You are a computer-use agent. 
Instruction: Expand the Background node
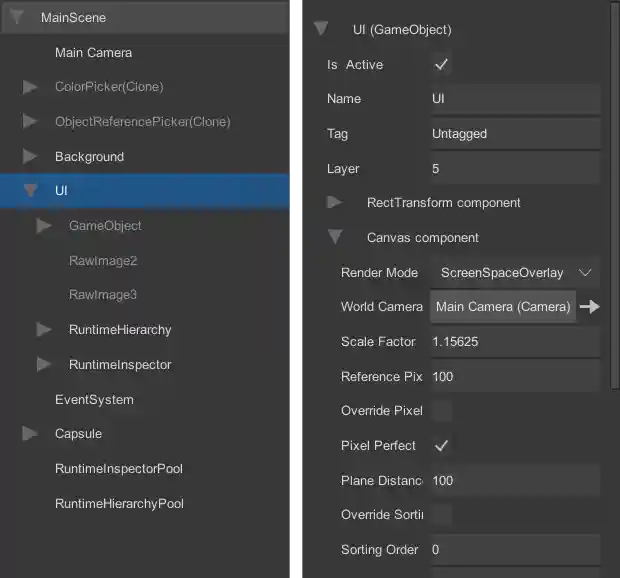(30, 156)
